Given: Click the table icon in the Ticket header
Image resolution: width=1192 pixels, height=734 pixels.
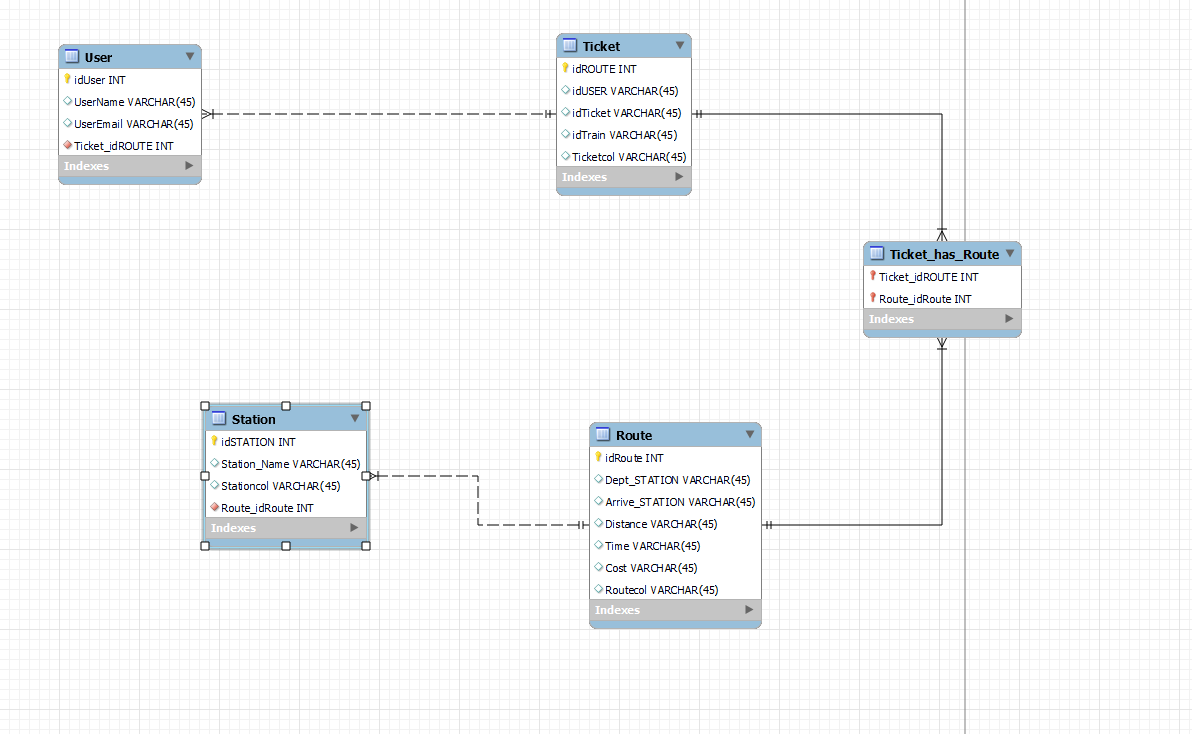Looking at the screenshot, I should [x=572, y=45].
